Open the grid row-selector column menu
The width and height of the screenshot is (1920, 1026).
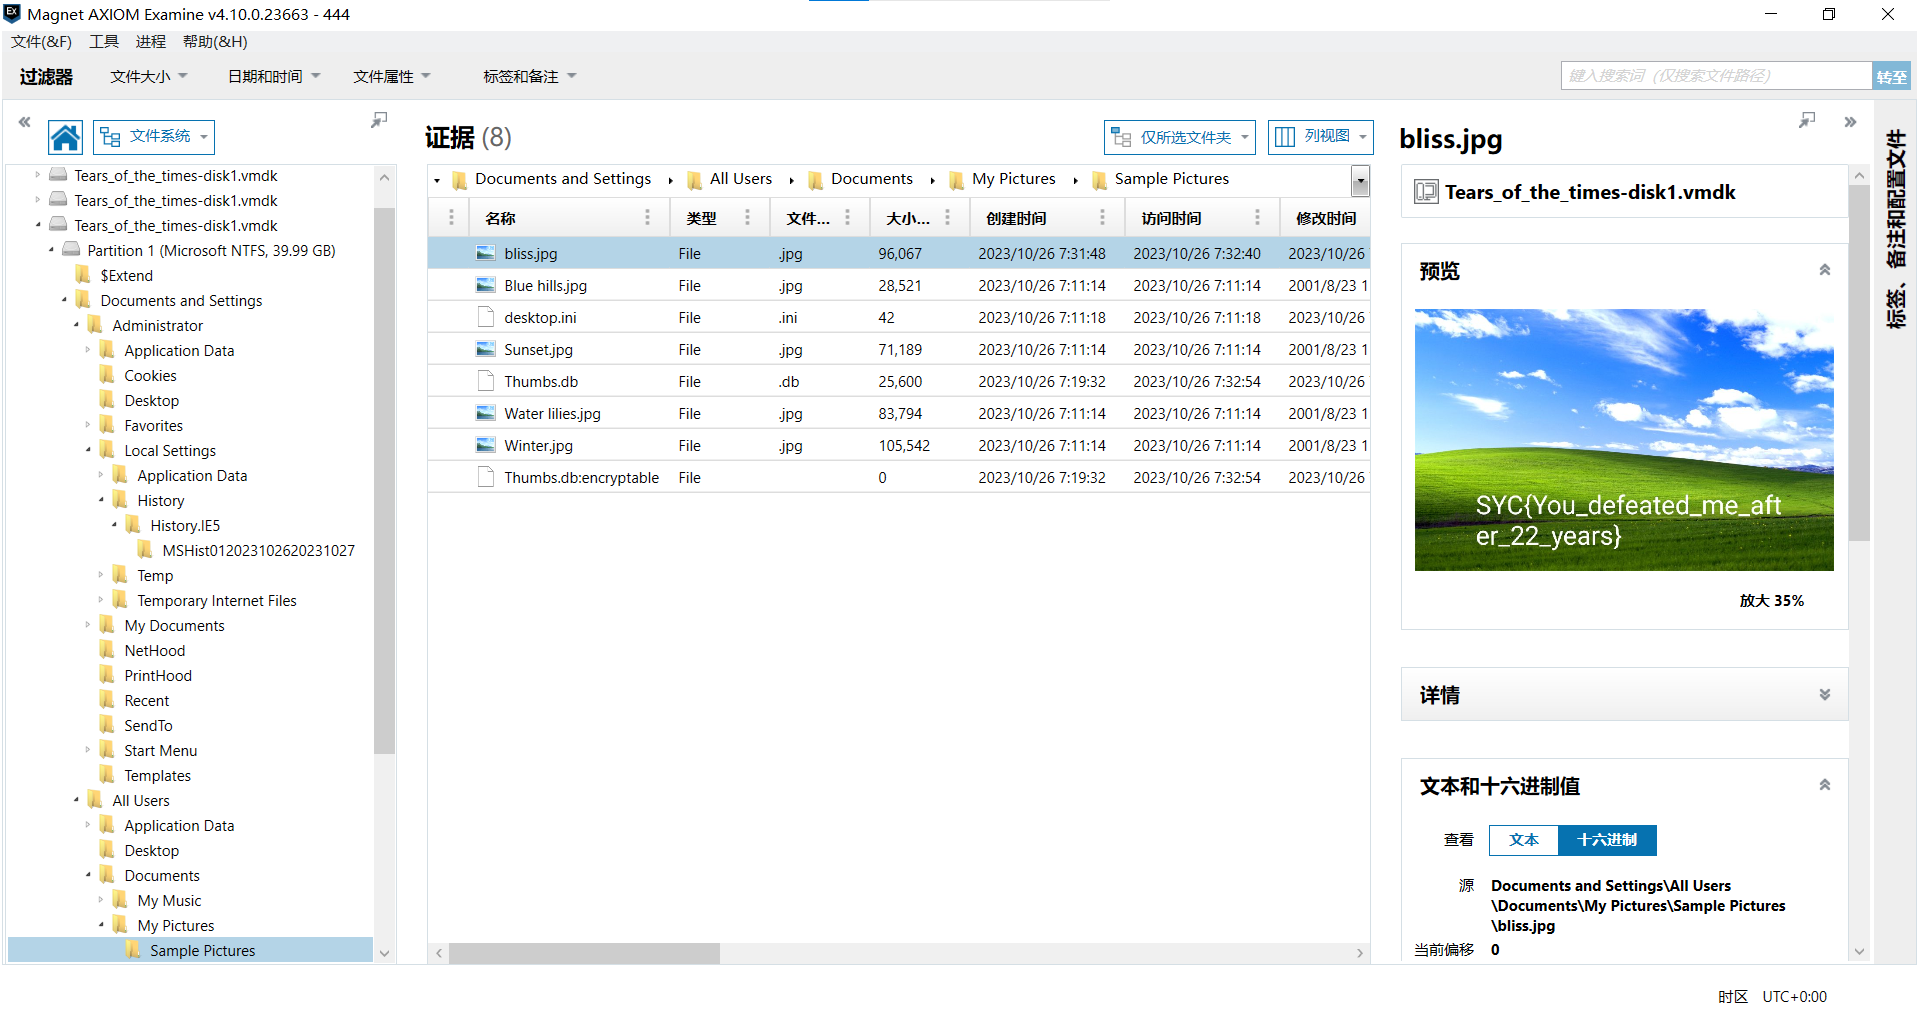tap(451, 217)
